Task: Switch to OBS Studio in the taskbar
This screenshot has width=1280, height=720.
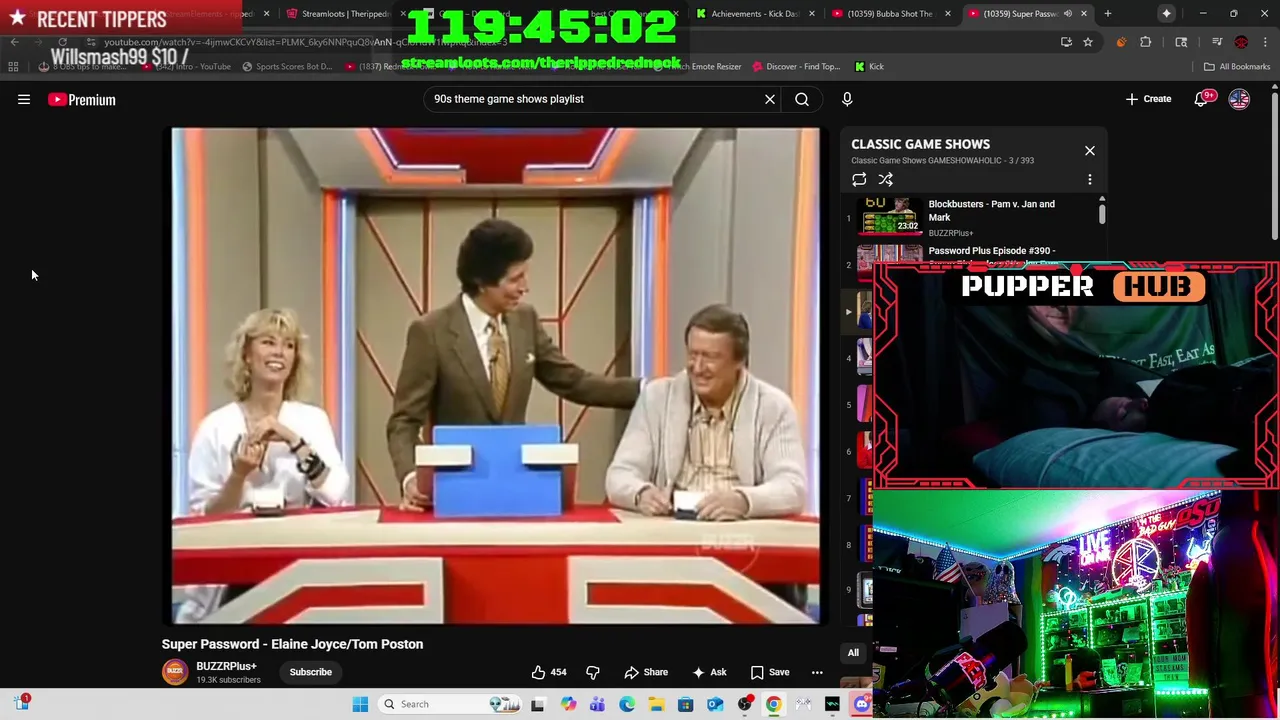Action: tap(744, 704)
